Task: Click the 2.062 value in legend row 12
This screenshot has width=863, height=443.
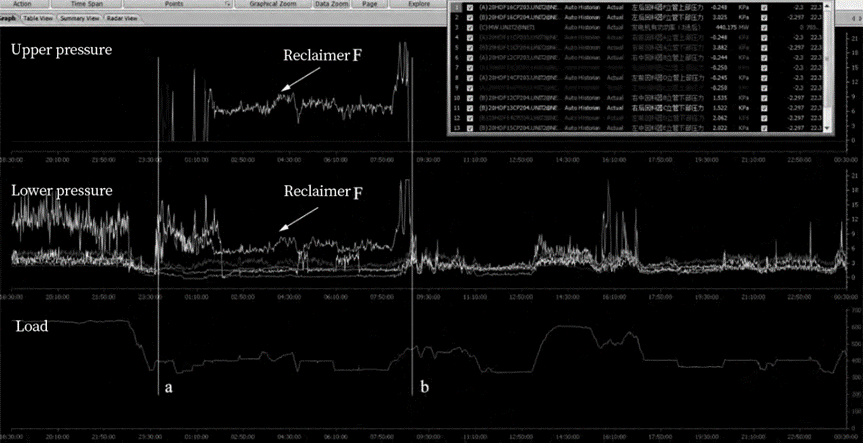Action: point(719,118)
